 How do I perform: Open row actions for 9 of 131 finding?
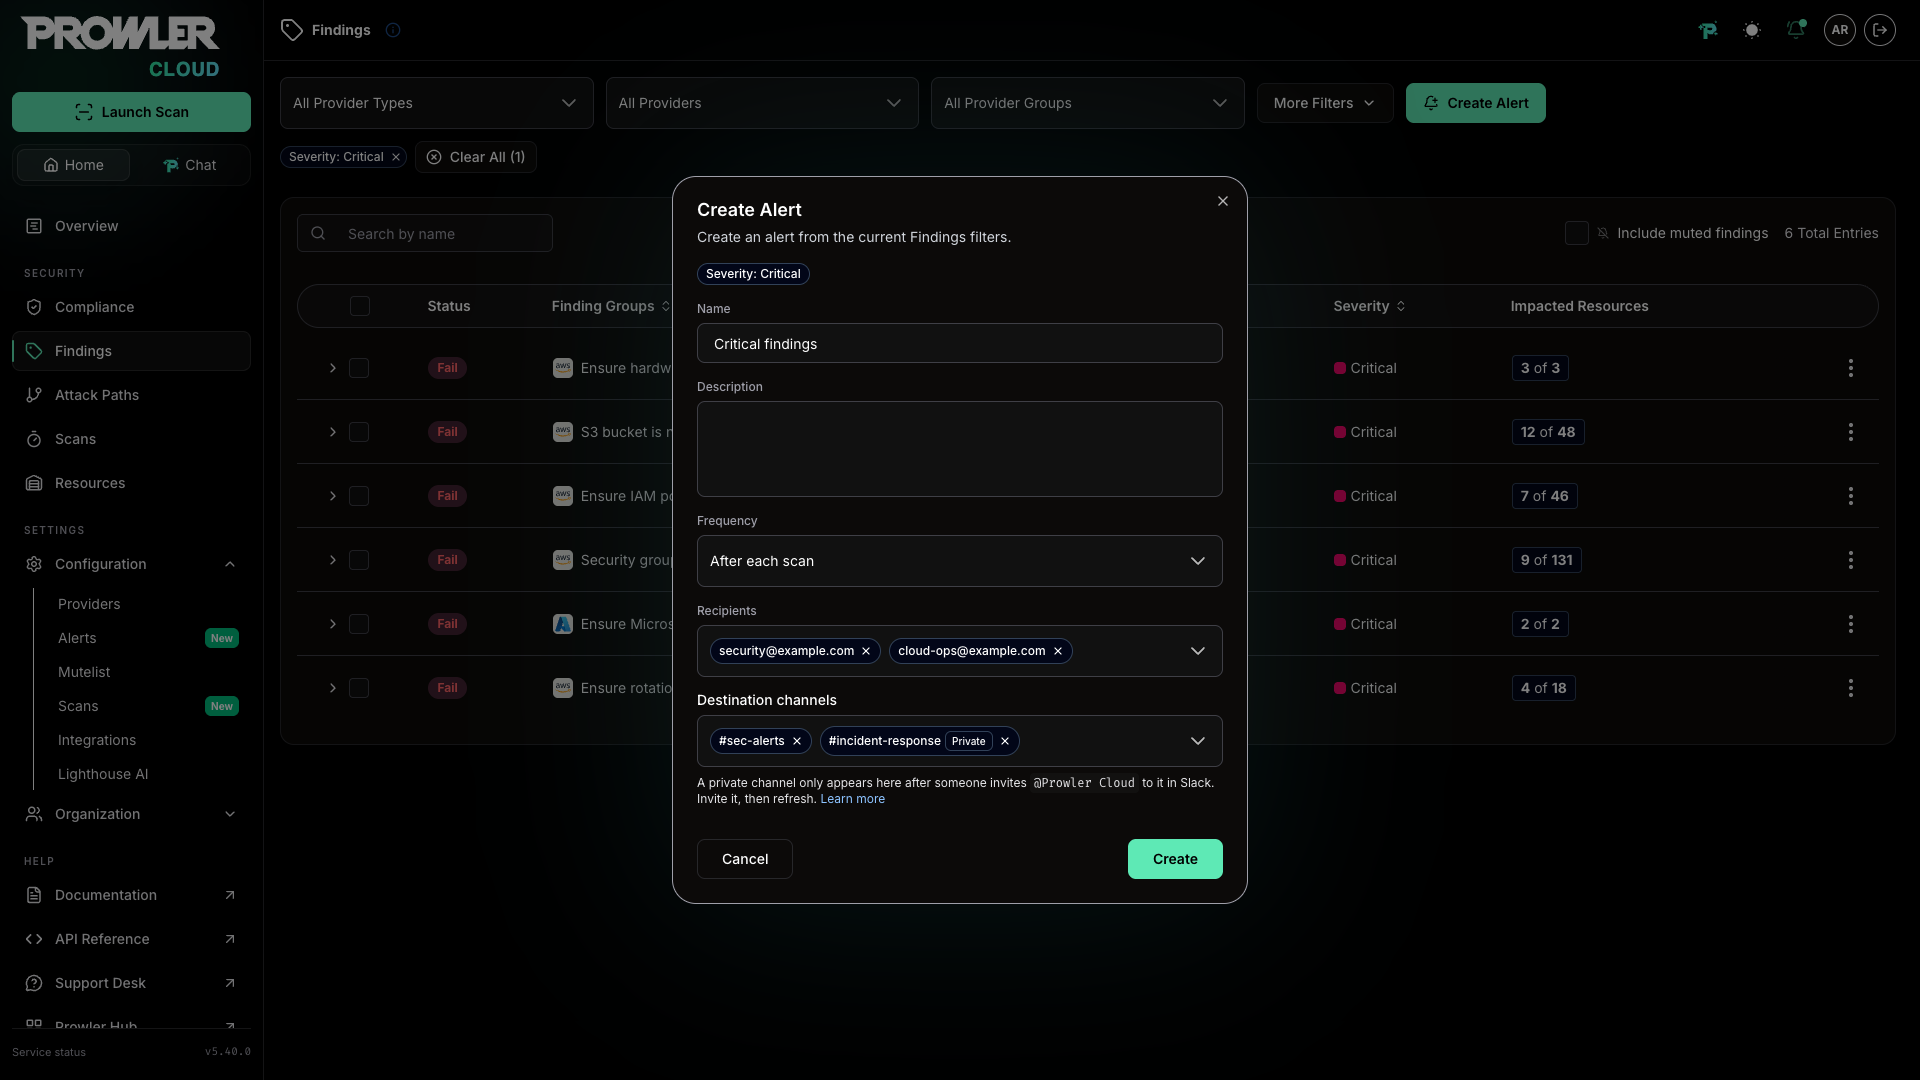click(x=1851, y=560)
